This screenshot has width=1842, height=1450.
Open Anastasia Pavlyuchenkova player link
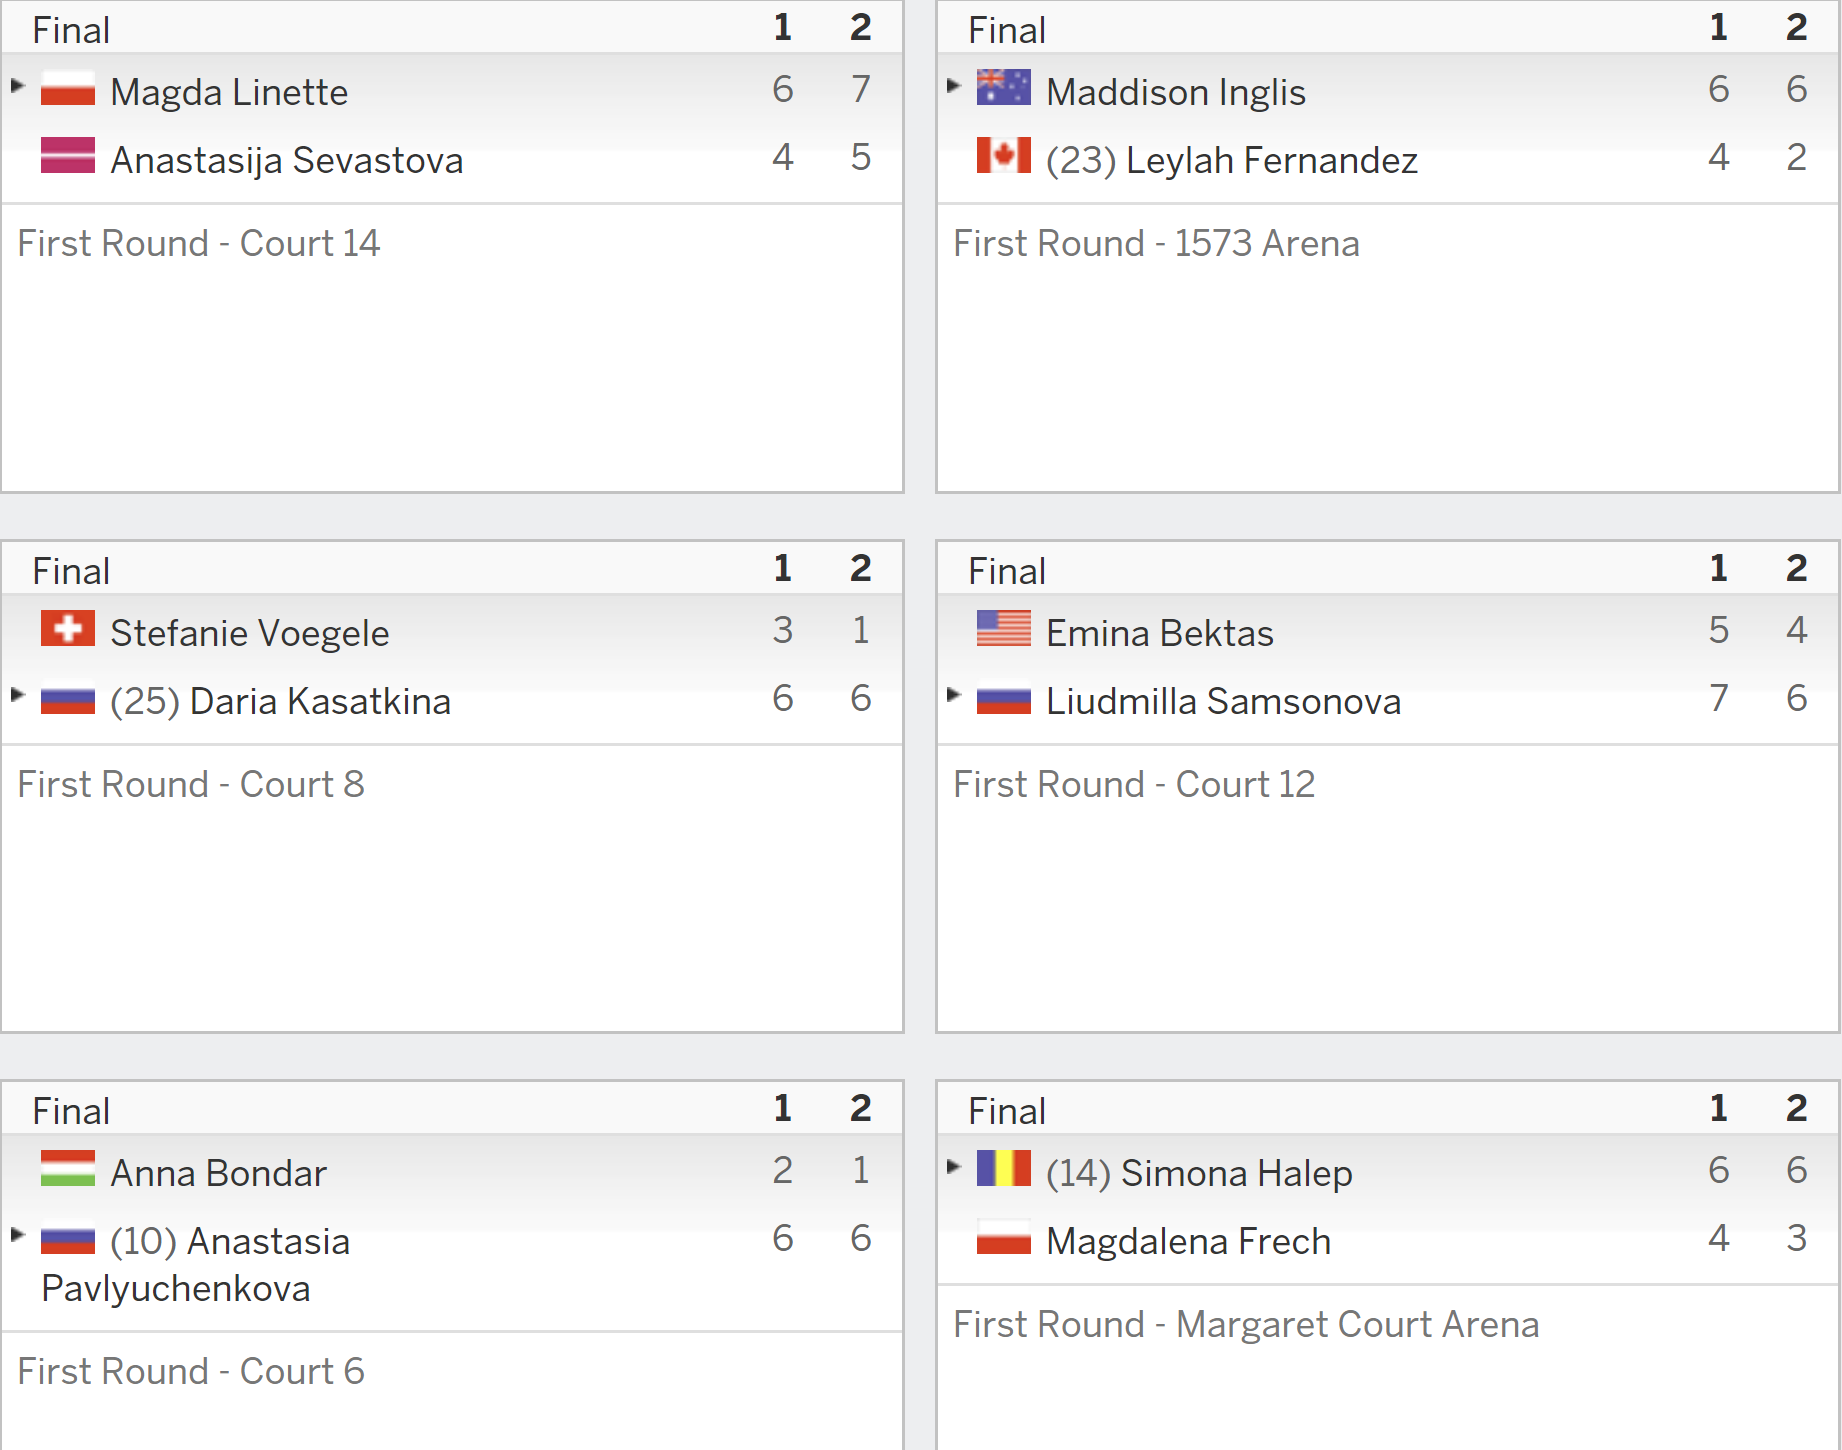point(196,1265)
